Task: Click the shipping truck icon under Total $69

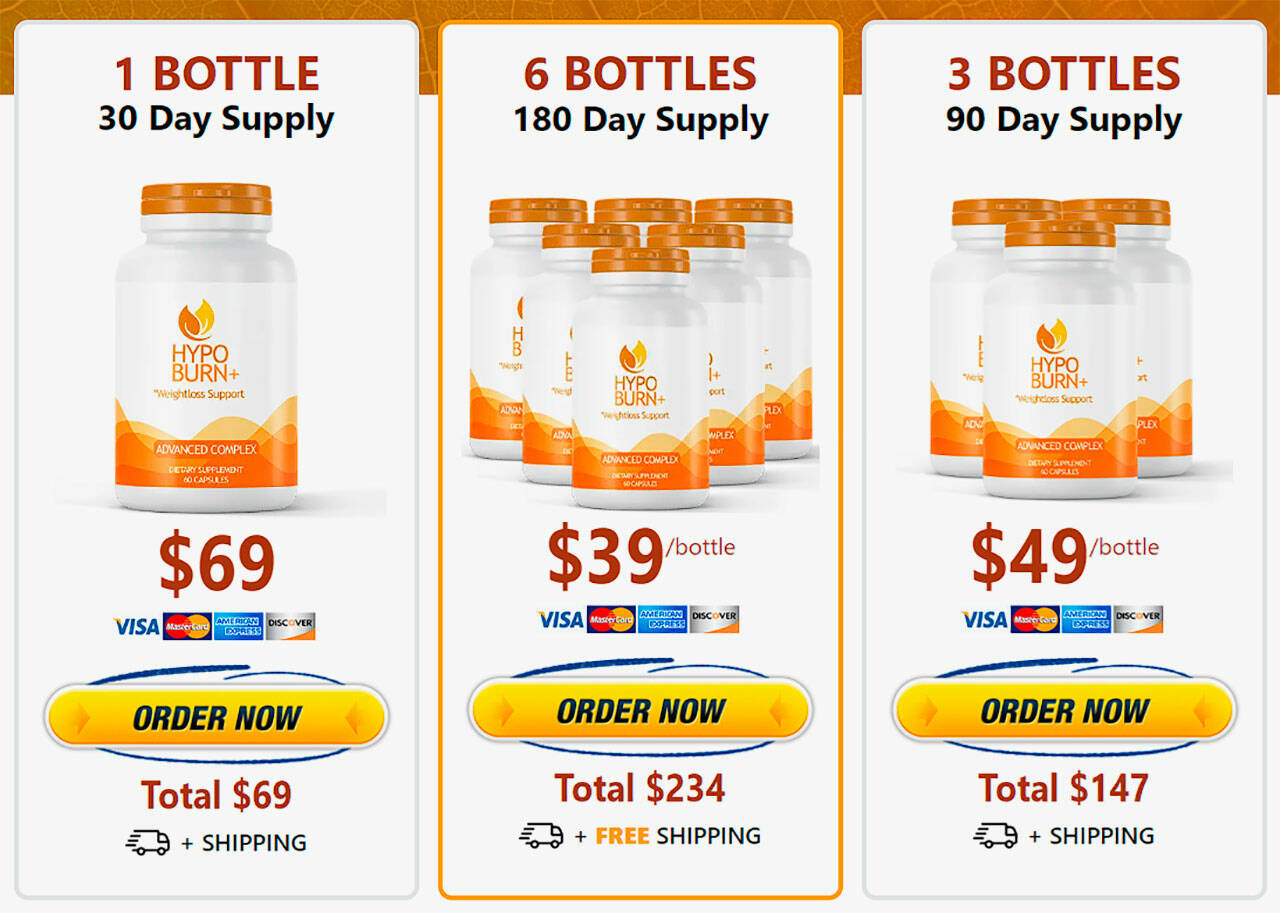Action: pyautogui.click(x=148, y=843)
